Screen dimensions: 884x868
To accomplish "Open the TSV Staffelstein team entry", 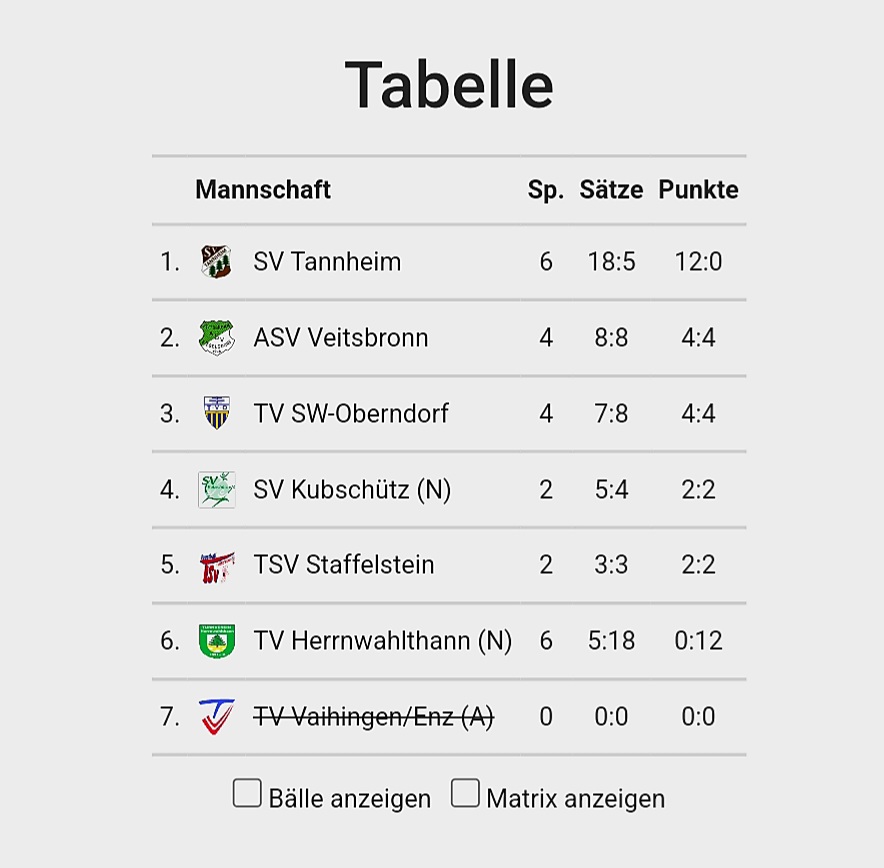I will tap(344, 565).
